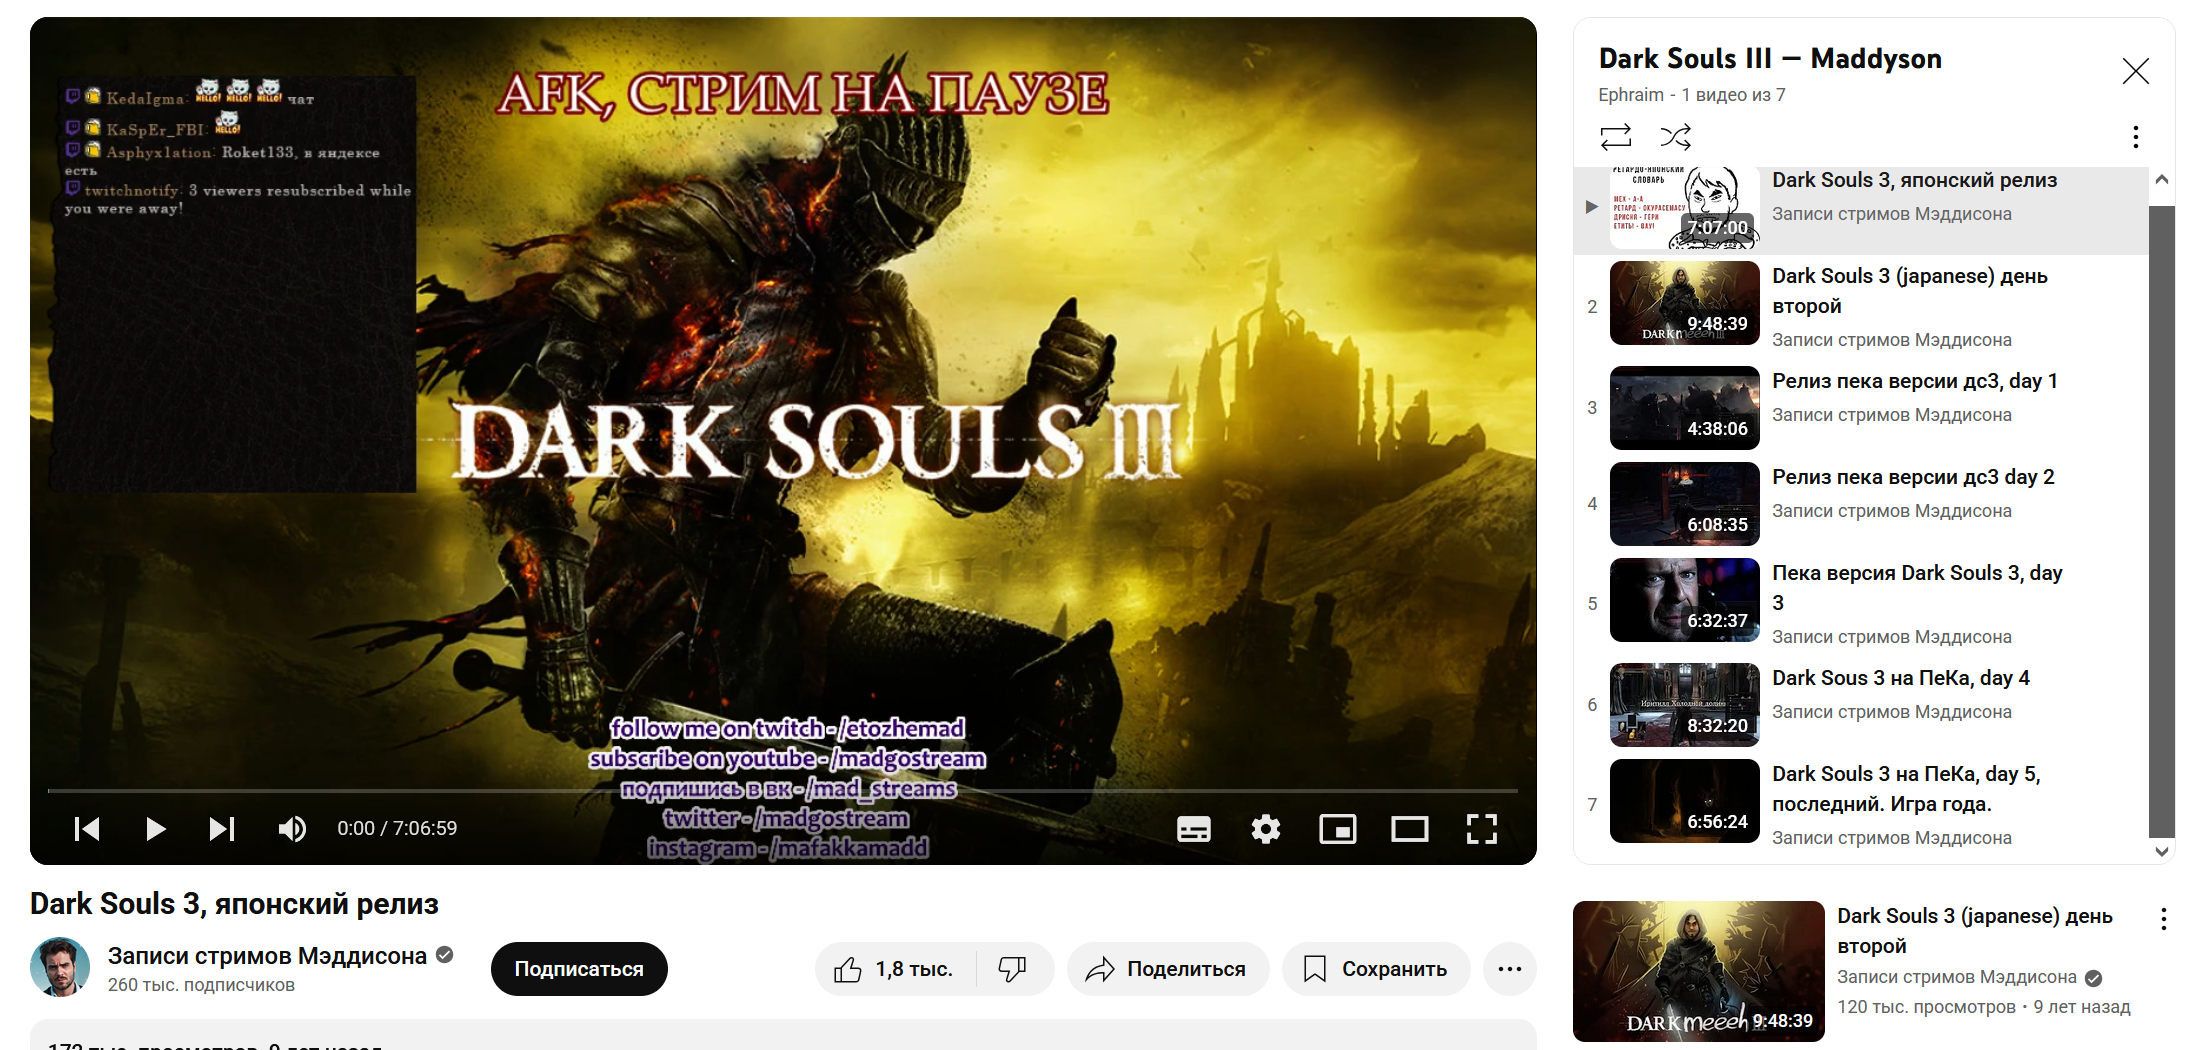Open thumbnail of the 6:32:37 playlist video
This screenshot has width=2207, height=1050.
(1685, 600)
